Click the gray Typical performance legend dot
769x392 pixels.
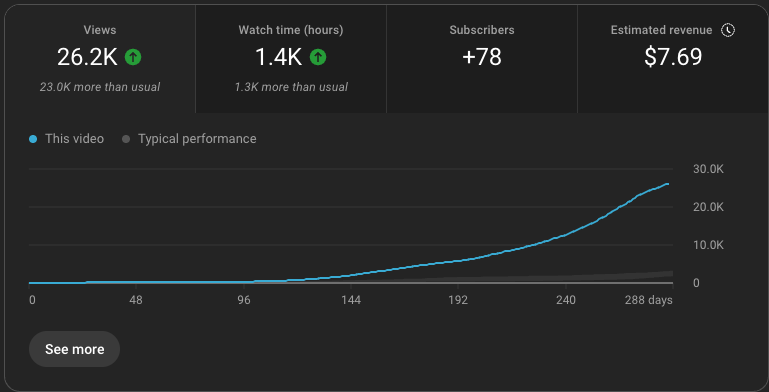coord(126,139)
